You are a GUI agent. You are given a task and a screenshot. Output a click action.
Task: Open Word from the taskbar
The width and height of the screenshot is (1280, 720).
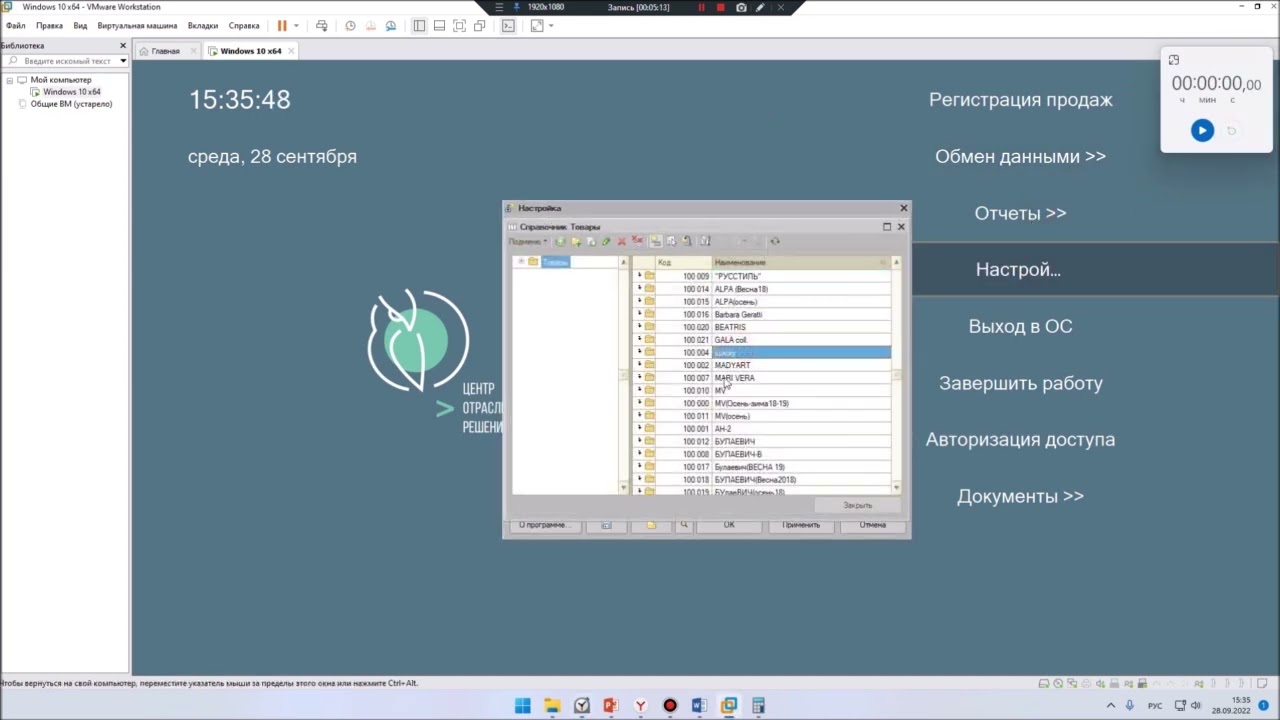pyautogui.click(x=699, y=706)
